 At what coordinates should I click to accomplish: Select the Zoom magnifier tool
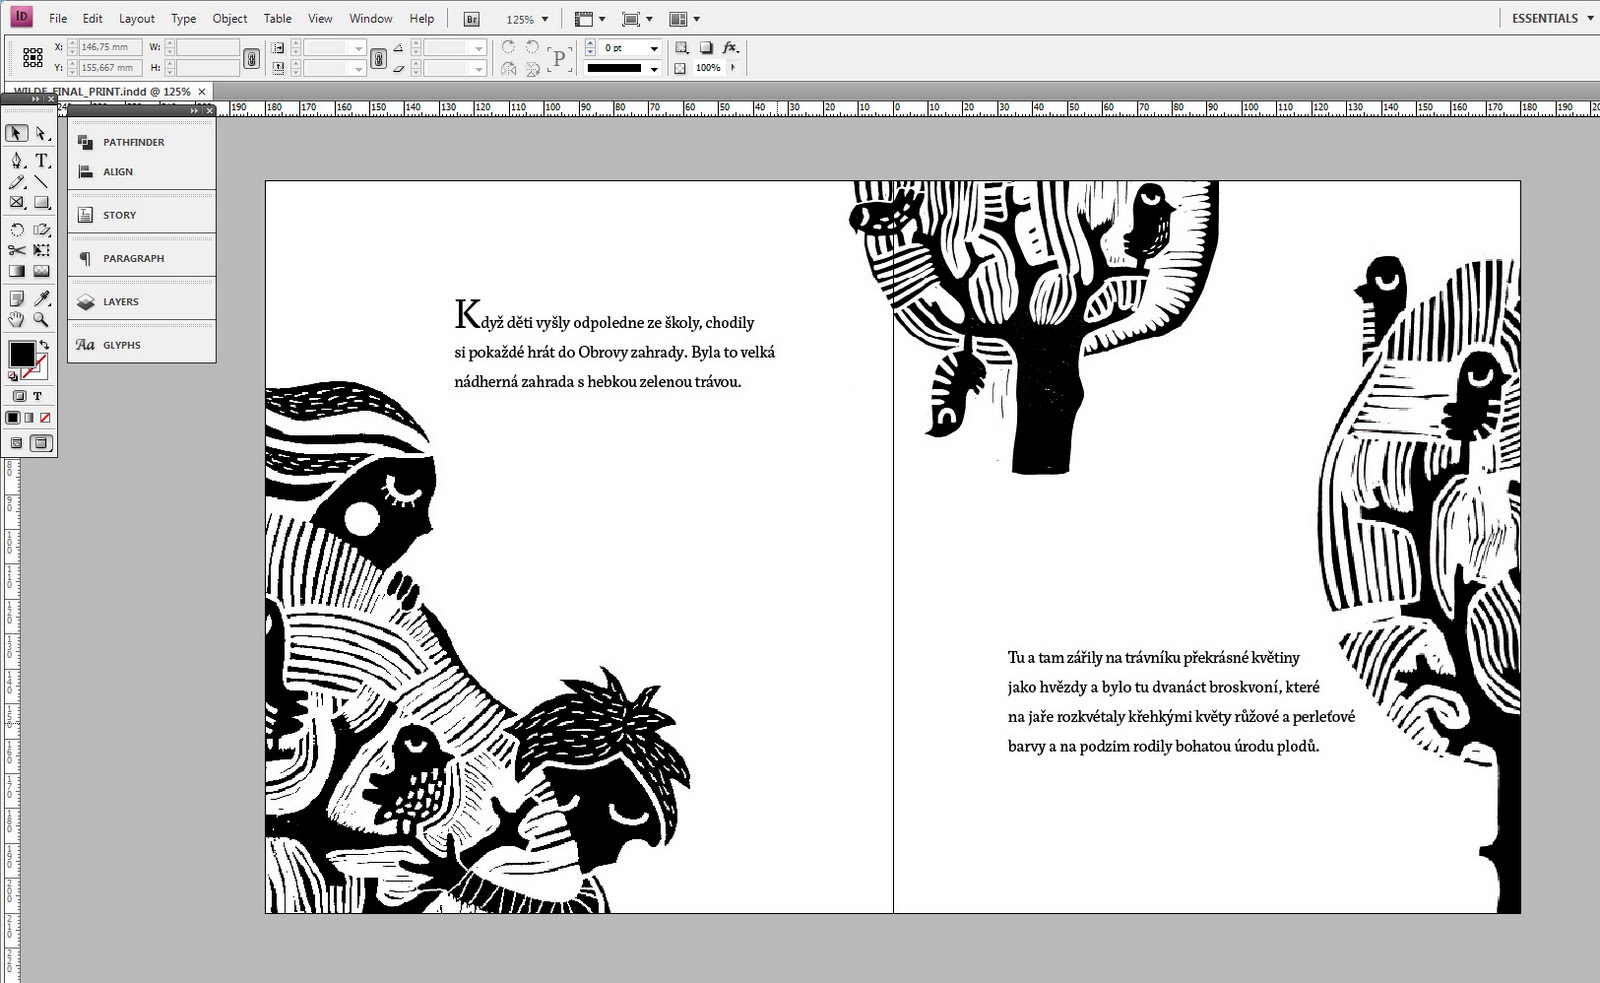[41, 320]
